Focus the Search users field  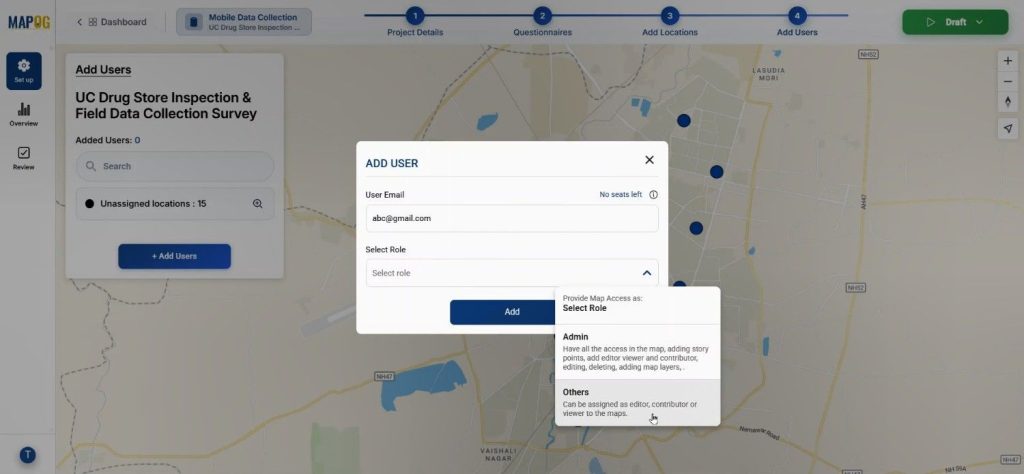[x=175, y=166]
